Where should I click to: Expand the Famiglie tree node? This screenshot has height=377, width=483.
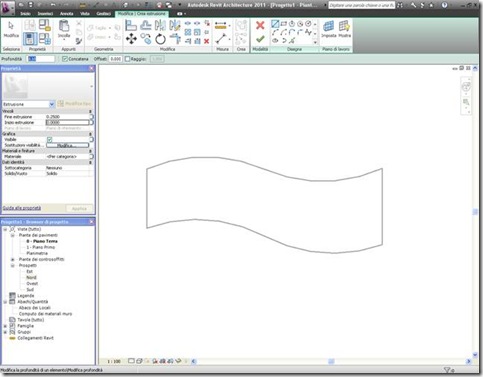(x=5, y=326)
